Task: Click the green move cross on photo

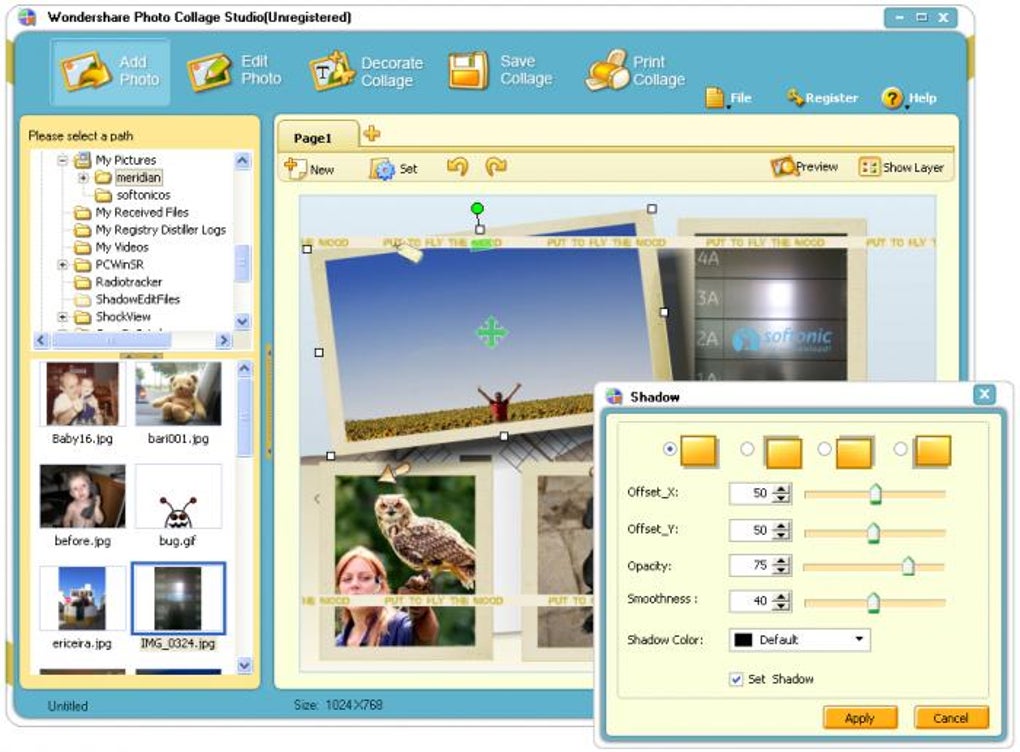Action: pos(491,332)
